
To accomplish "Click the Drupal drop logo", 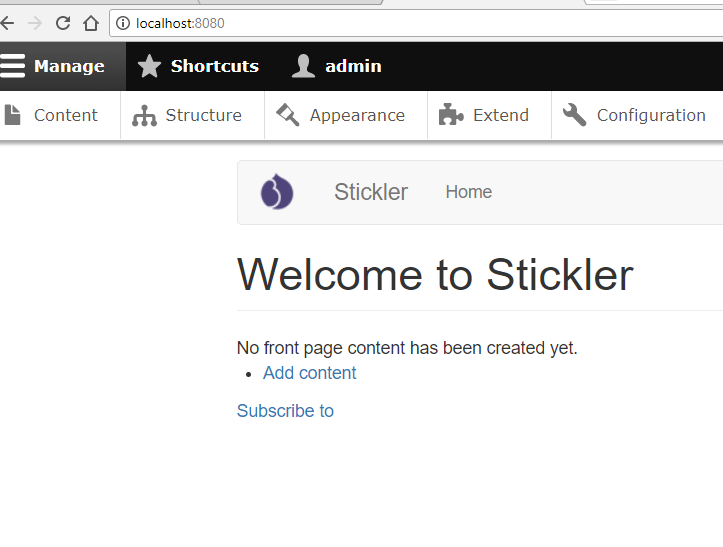I will pos(277,192).
